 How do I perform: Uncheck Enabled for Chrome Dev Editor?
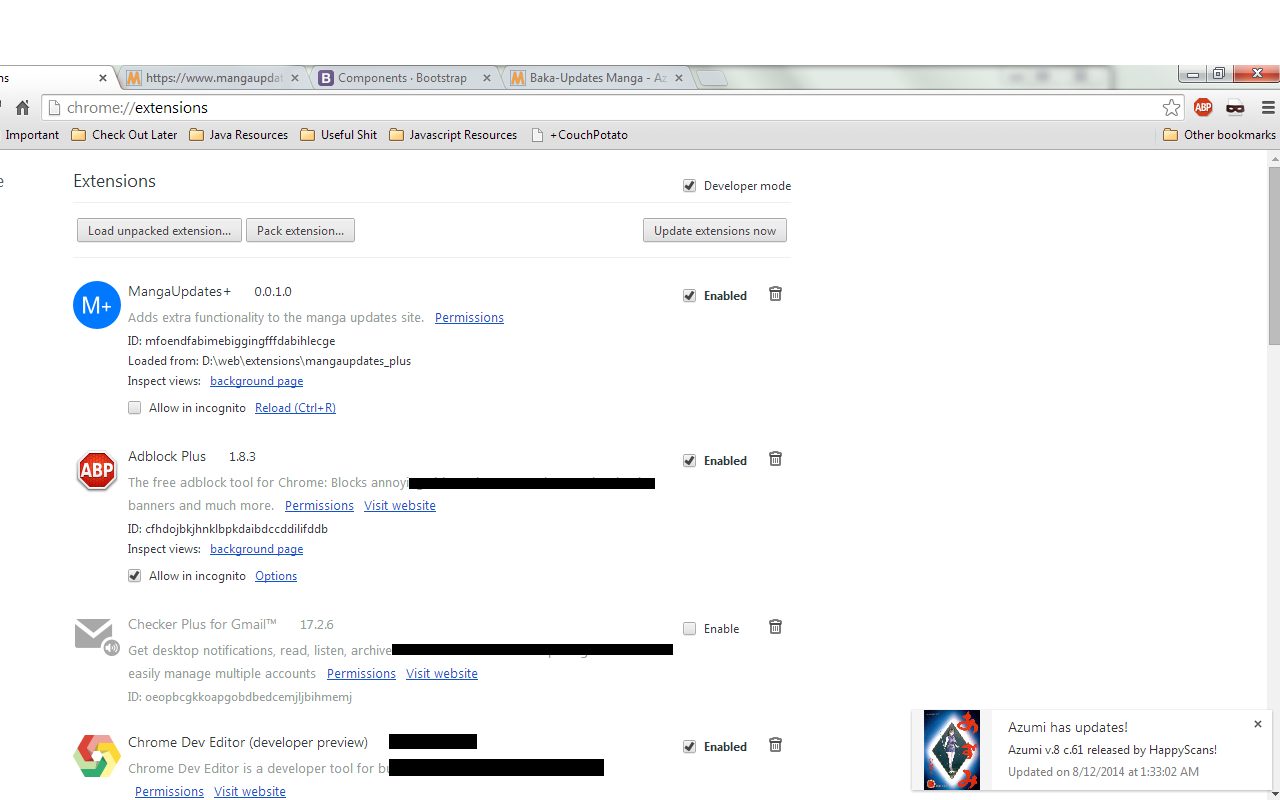(689, 747)
